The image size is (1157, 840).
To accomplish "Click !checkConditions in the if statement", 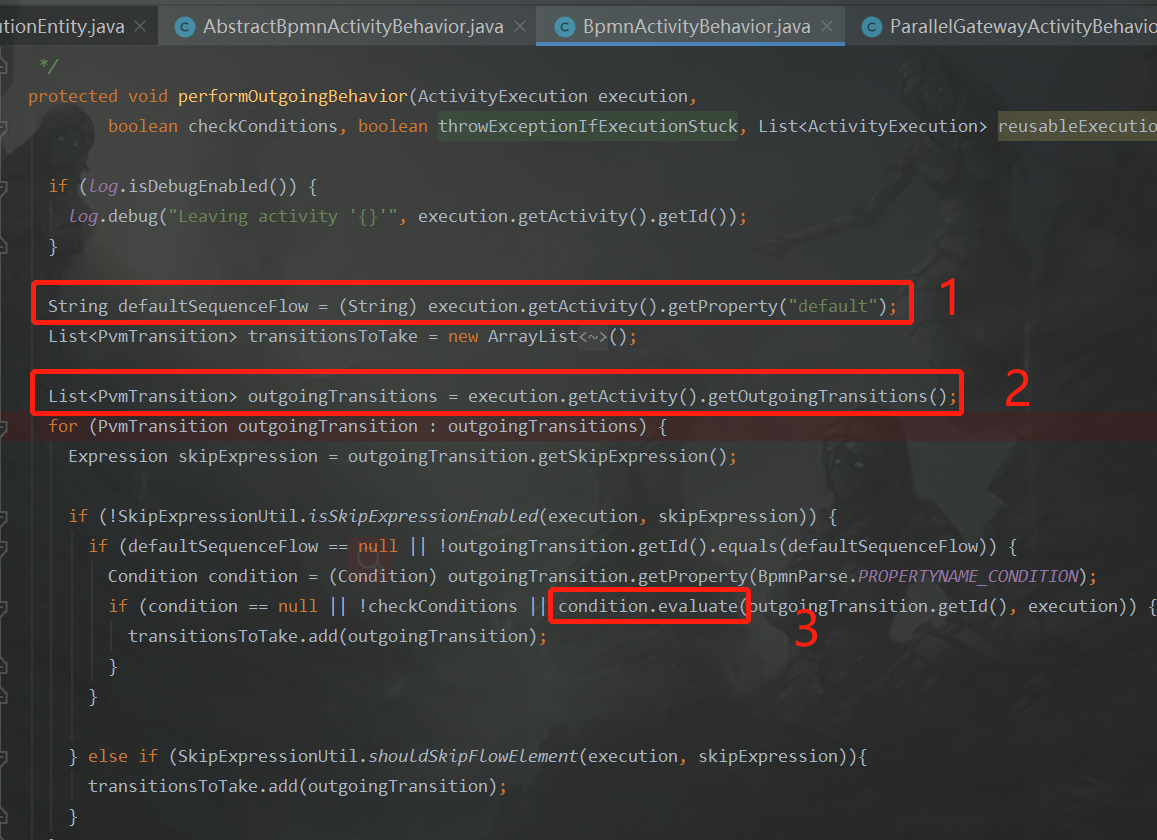I will (x=438, y=606).
